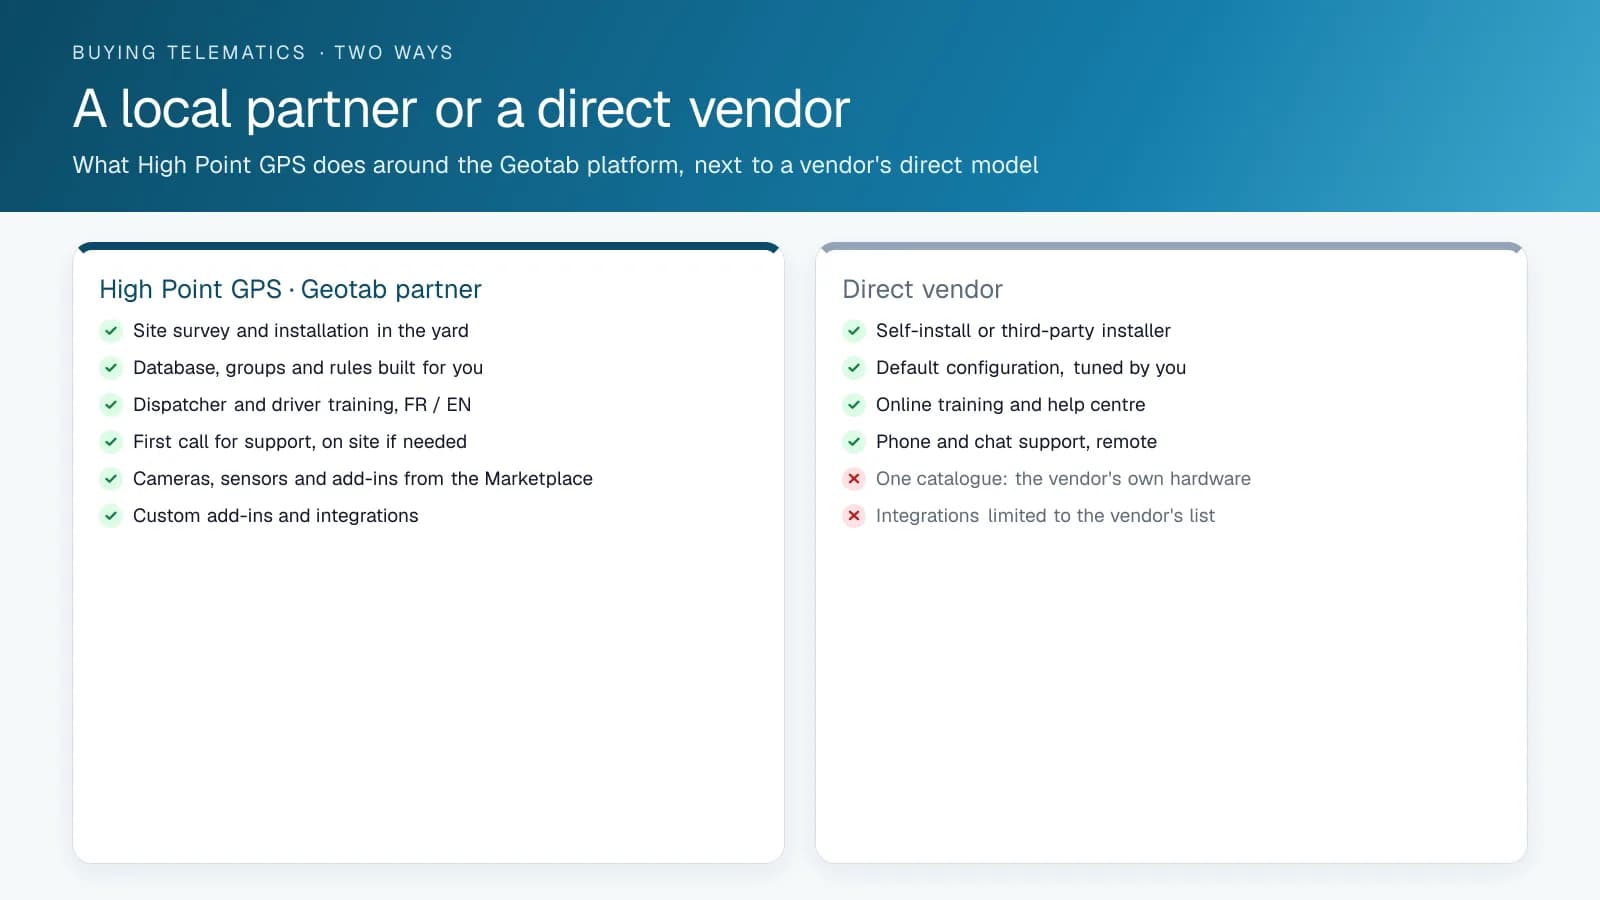The width and height of the screenshot is (1600, 900).
Task: Click the text Integrations limited to the vendor's list
Action: [x=1045, y=516]
